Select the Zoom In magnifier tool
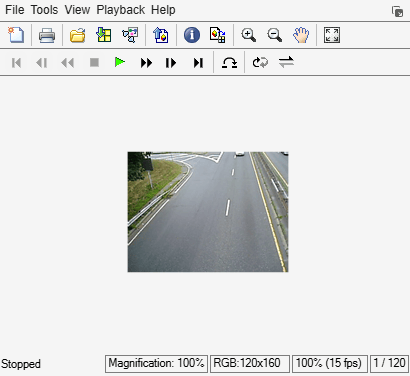The image size is (410, 376). (249, 35)
